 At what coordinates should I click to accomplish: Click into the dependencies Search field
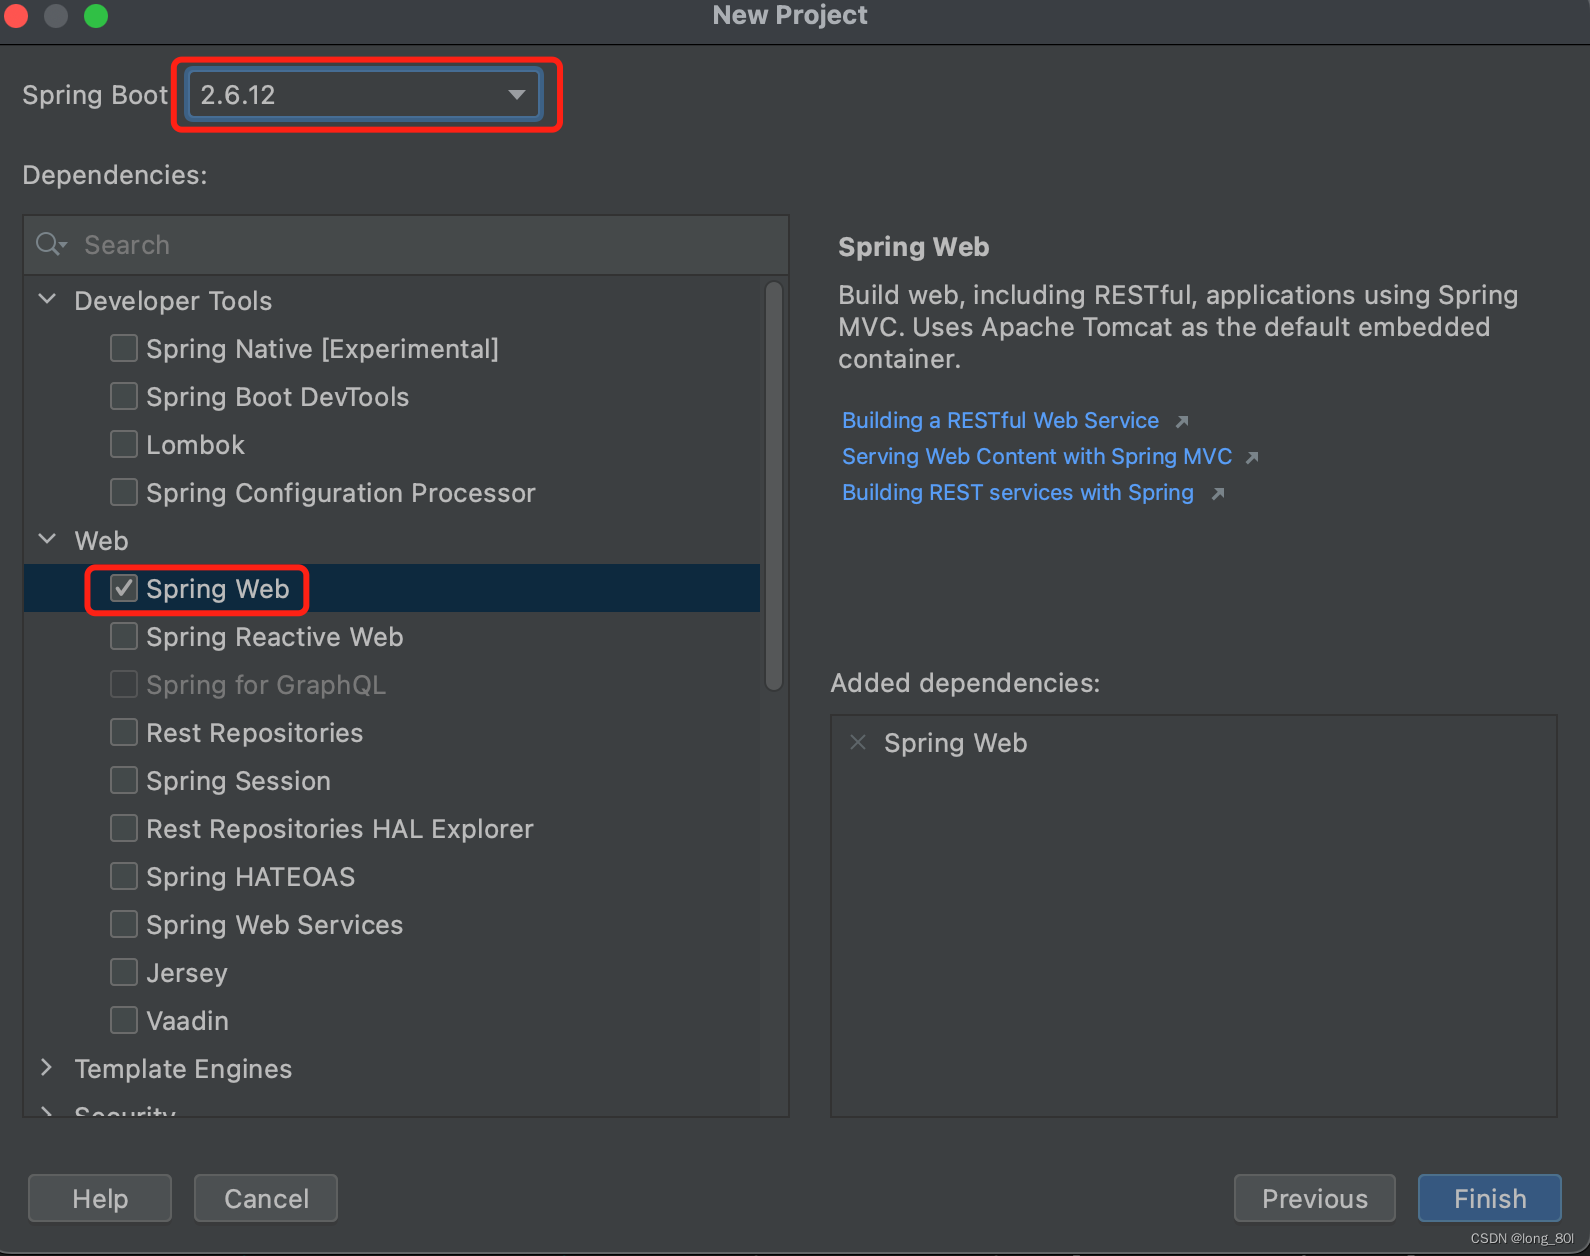(406, 245)
